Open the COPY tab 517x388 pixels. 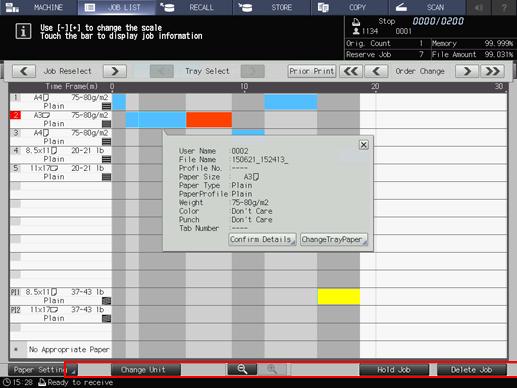pyautogui.click(x=349, y=7)
